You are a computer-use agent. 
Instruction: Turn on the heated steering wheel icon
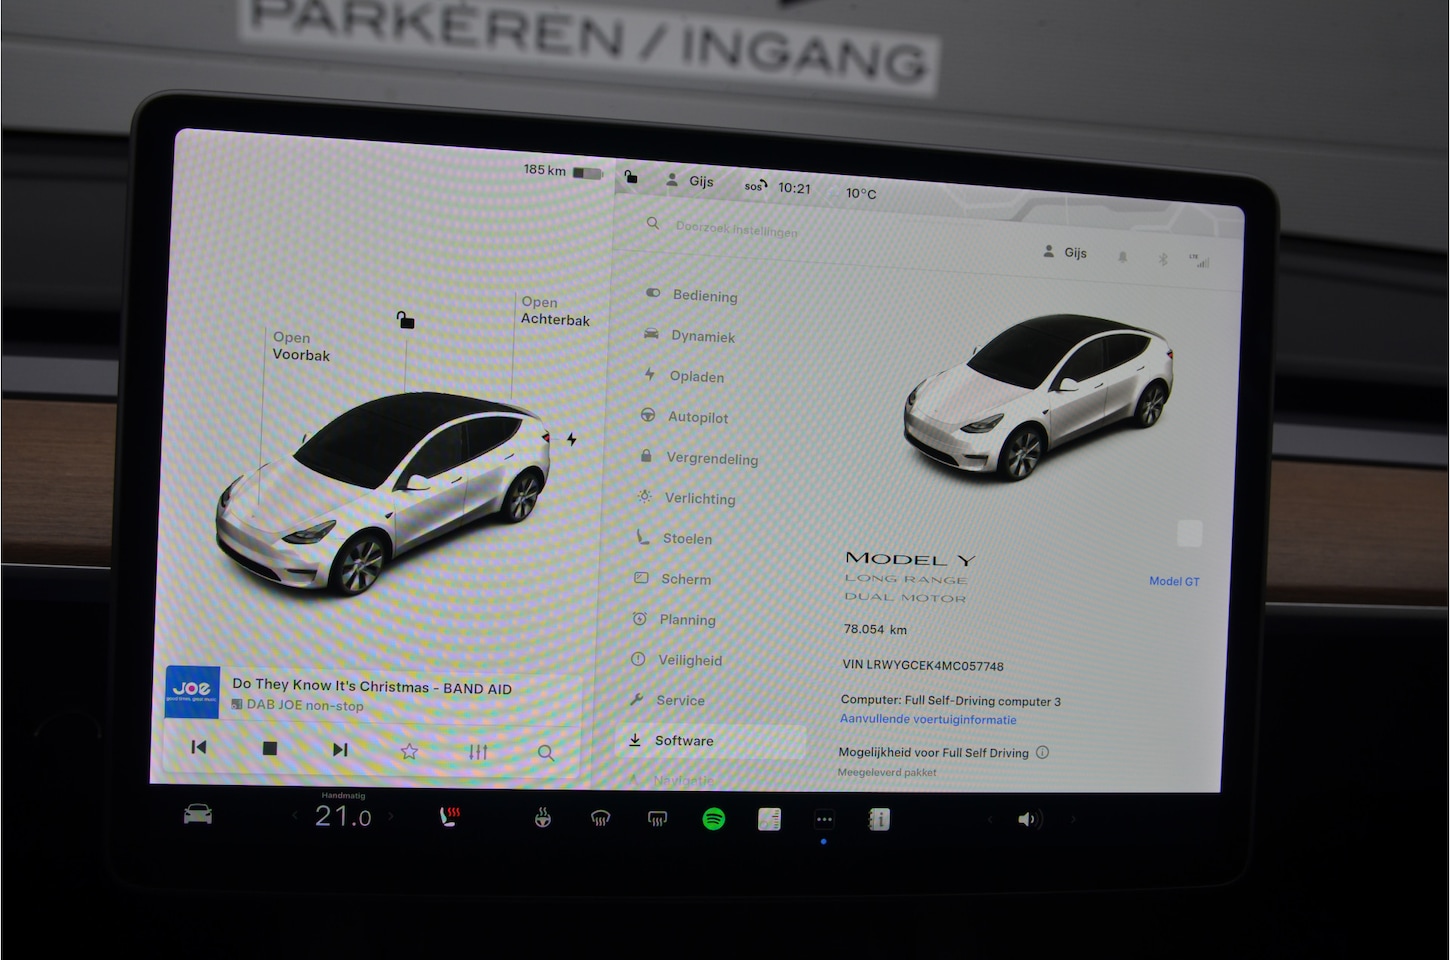click(x=543, y=819)
